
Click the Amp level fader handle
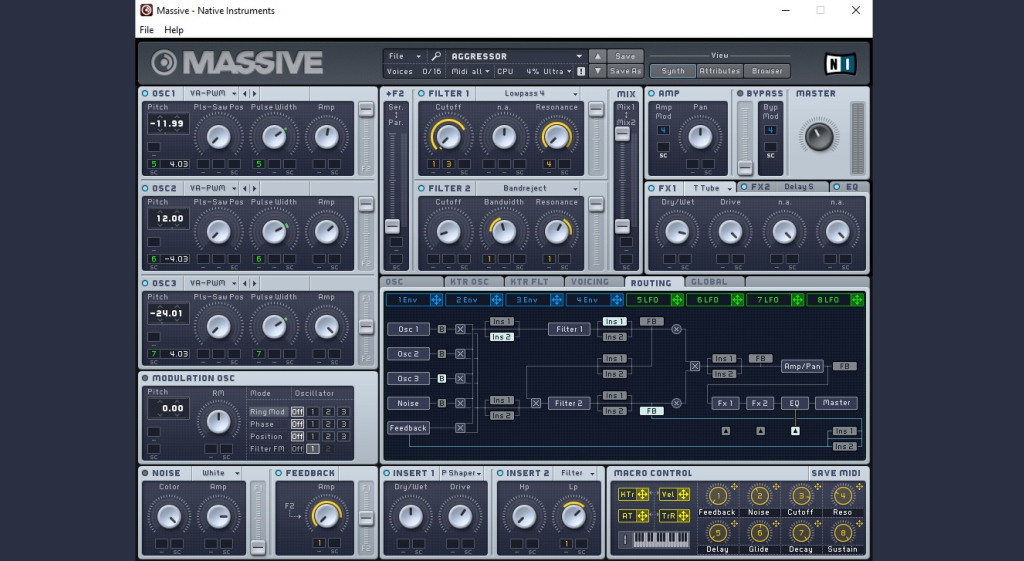745,167
